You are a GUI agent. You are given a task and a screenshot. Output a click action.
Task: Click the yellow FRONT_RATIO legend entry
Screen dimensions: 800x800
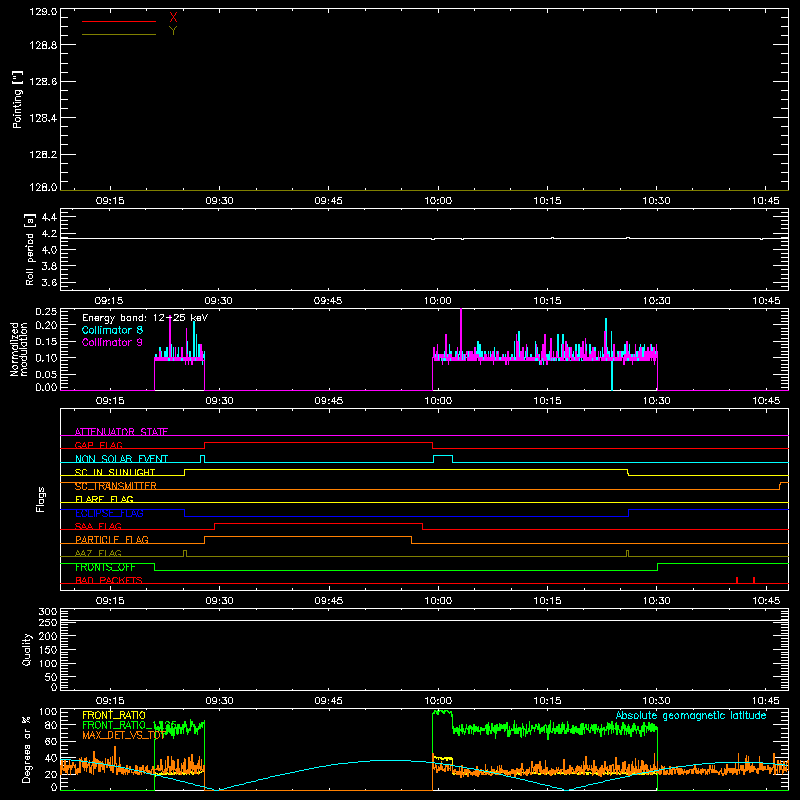click(x=114, y=715)
